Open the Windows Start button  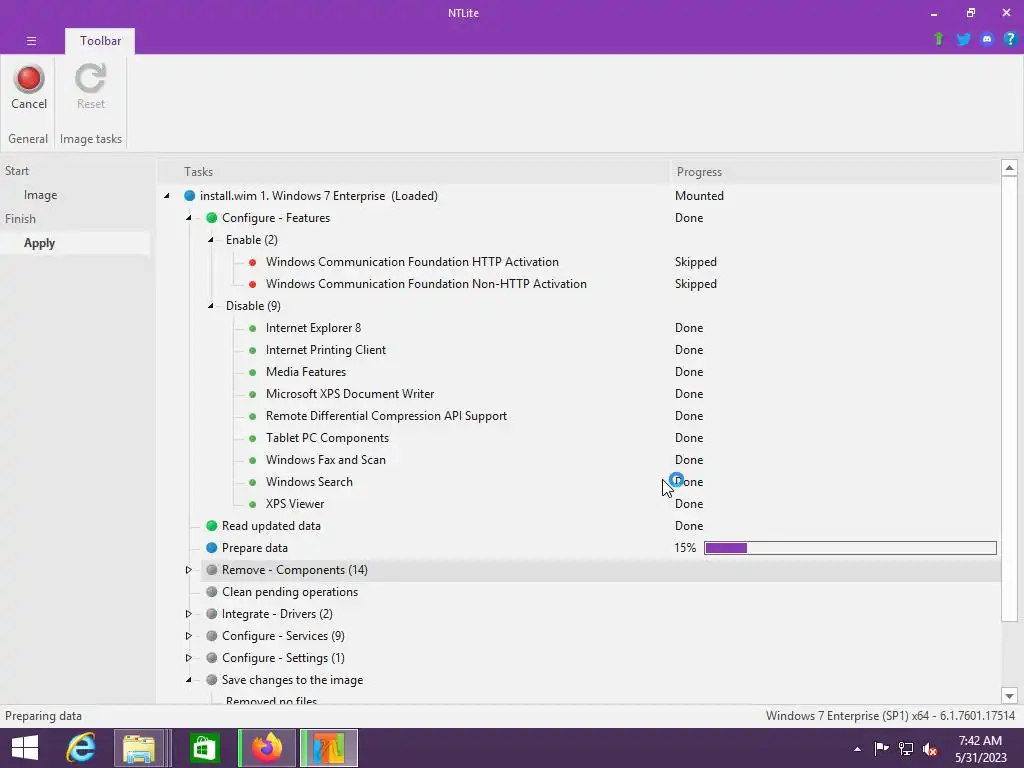pyautogui.click(x=25, y=748)
